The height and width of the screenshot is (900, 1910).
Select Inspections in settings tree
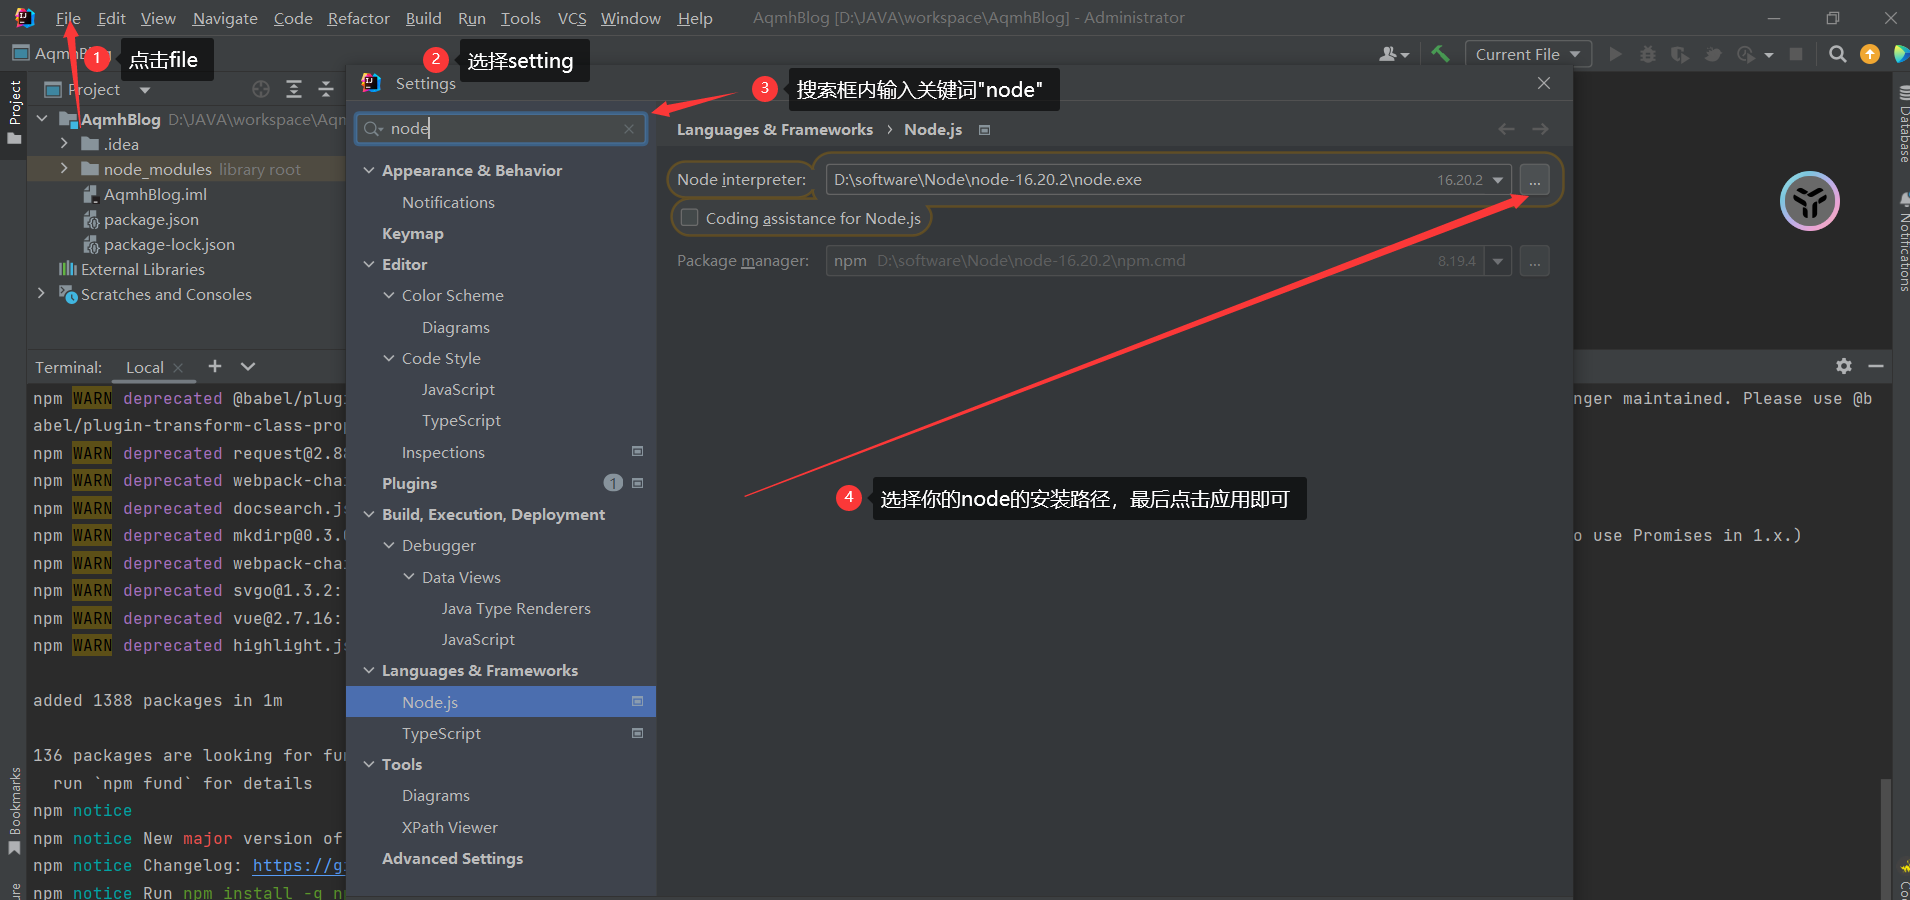[443, 452]
